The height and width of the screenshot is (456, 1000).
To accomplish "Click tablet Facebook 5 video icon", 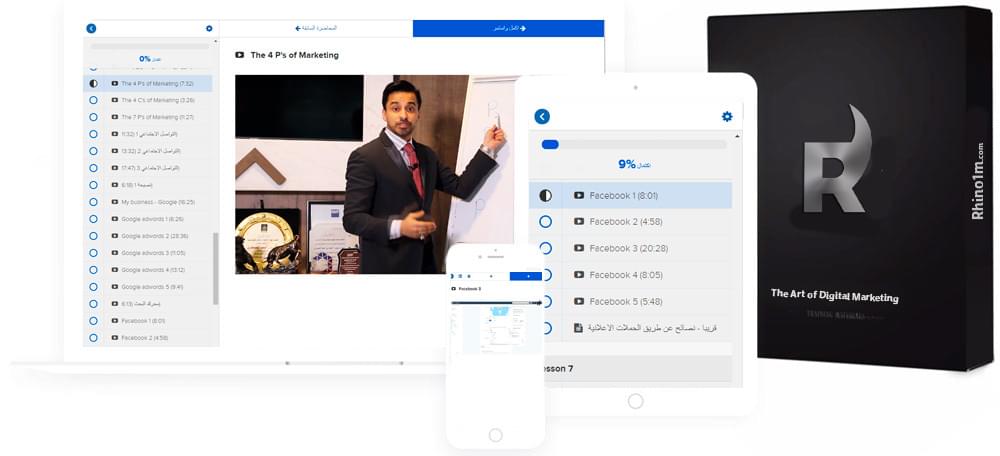I will click(579, 302).
